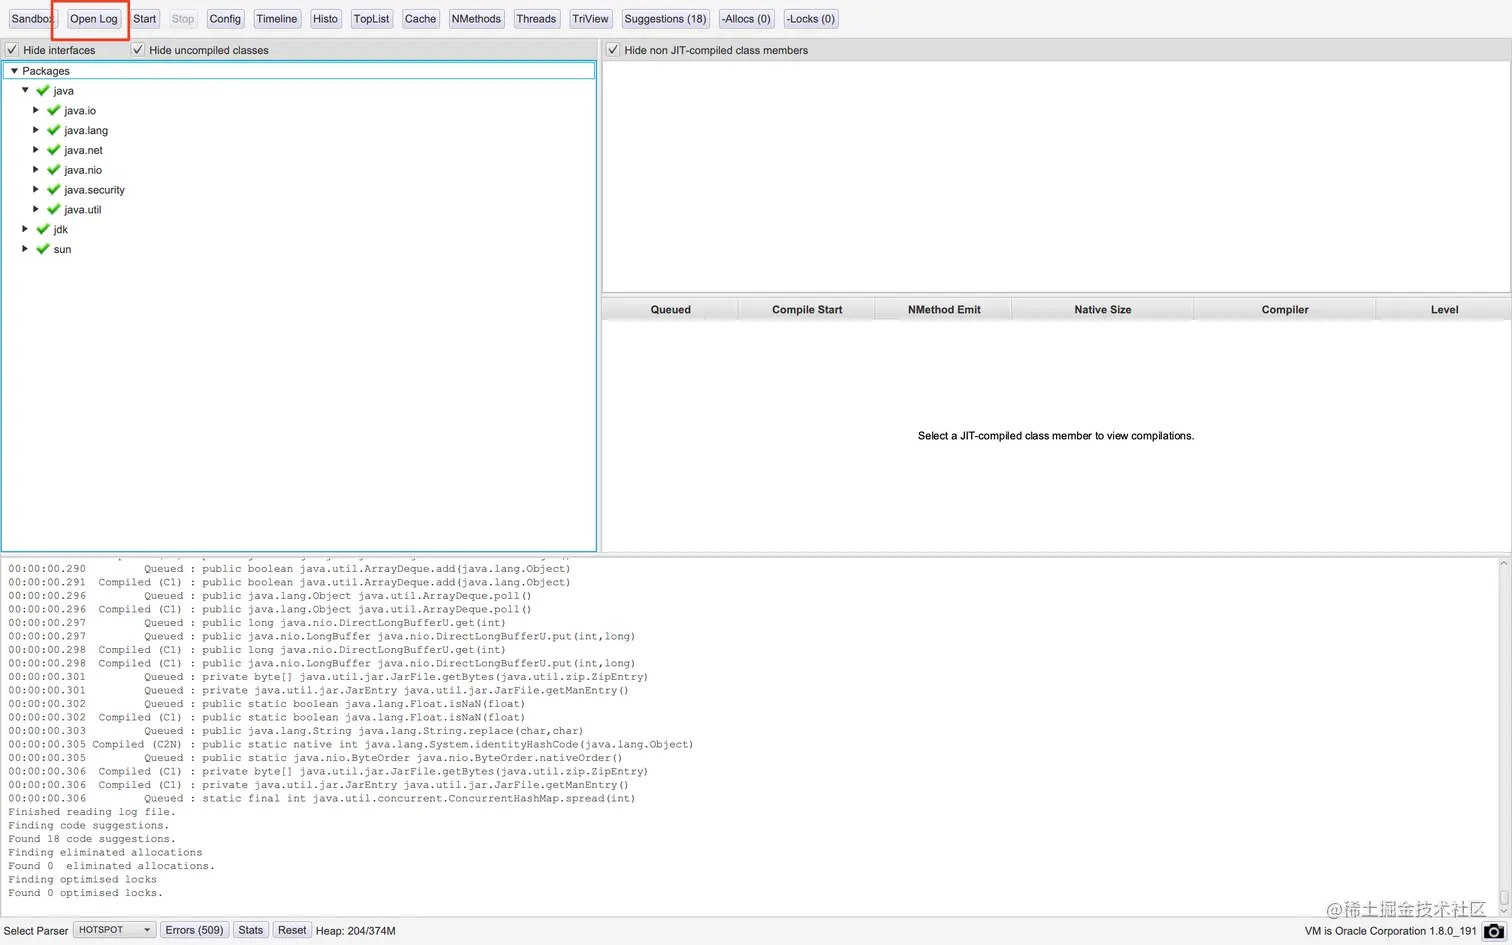Open the TopList view
1512x945 pixels.
click(x=371, y=19)
